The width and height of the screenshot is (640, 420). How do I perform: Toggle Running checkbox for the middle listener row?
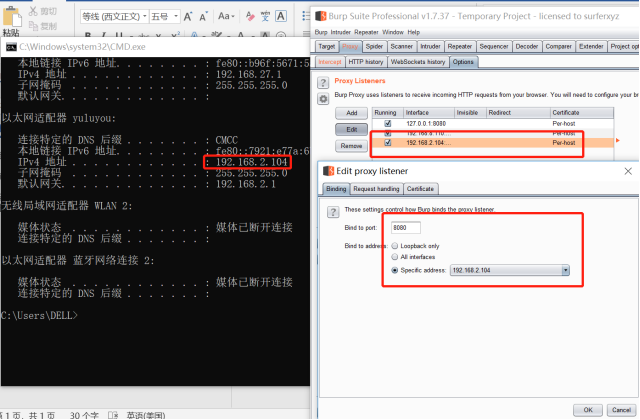[388, 133]
